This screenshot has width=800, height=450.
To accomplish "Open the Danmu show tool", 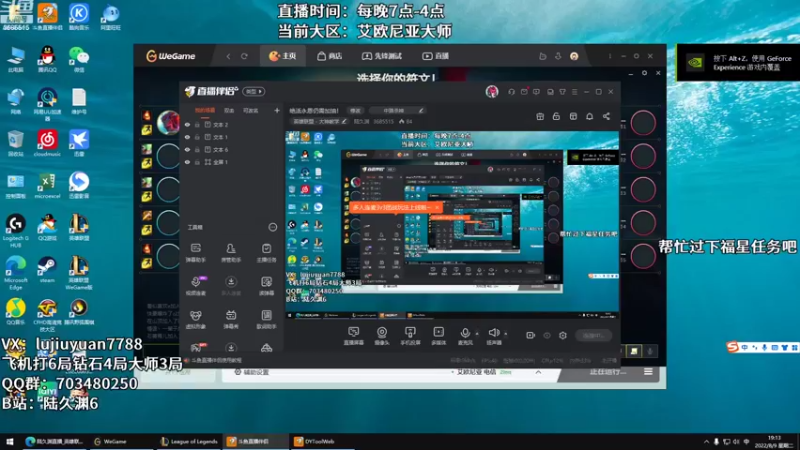I will point(231,319).
